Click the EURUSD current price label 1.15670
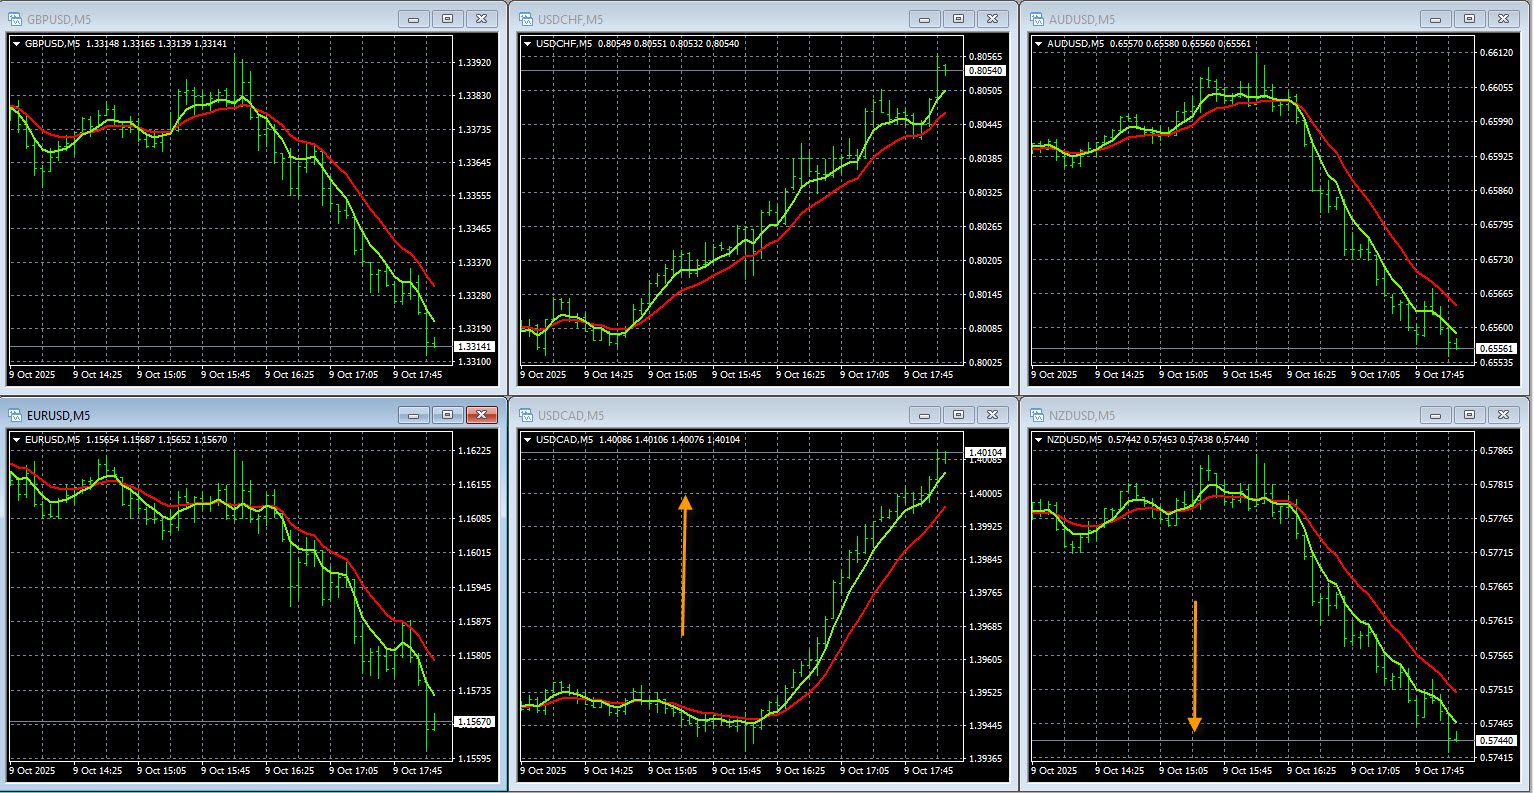This screenshot has width=1534, height=793. (x=474, y=722)
